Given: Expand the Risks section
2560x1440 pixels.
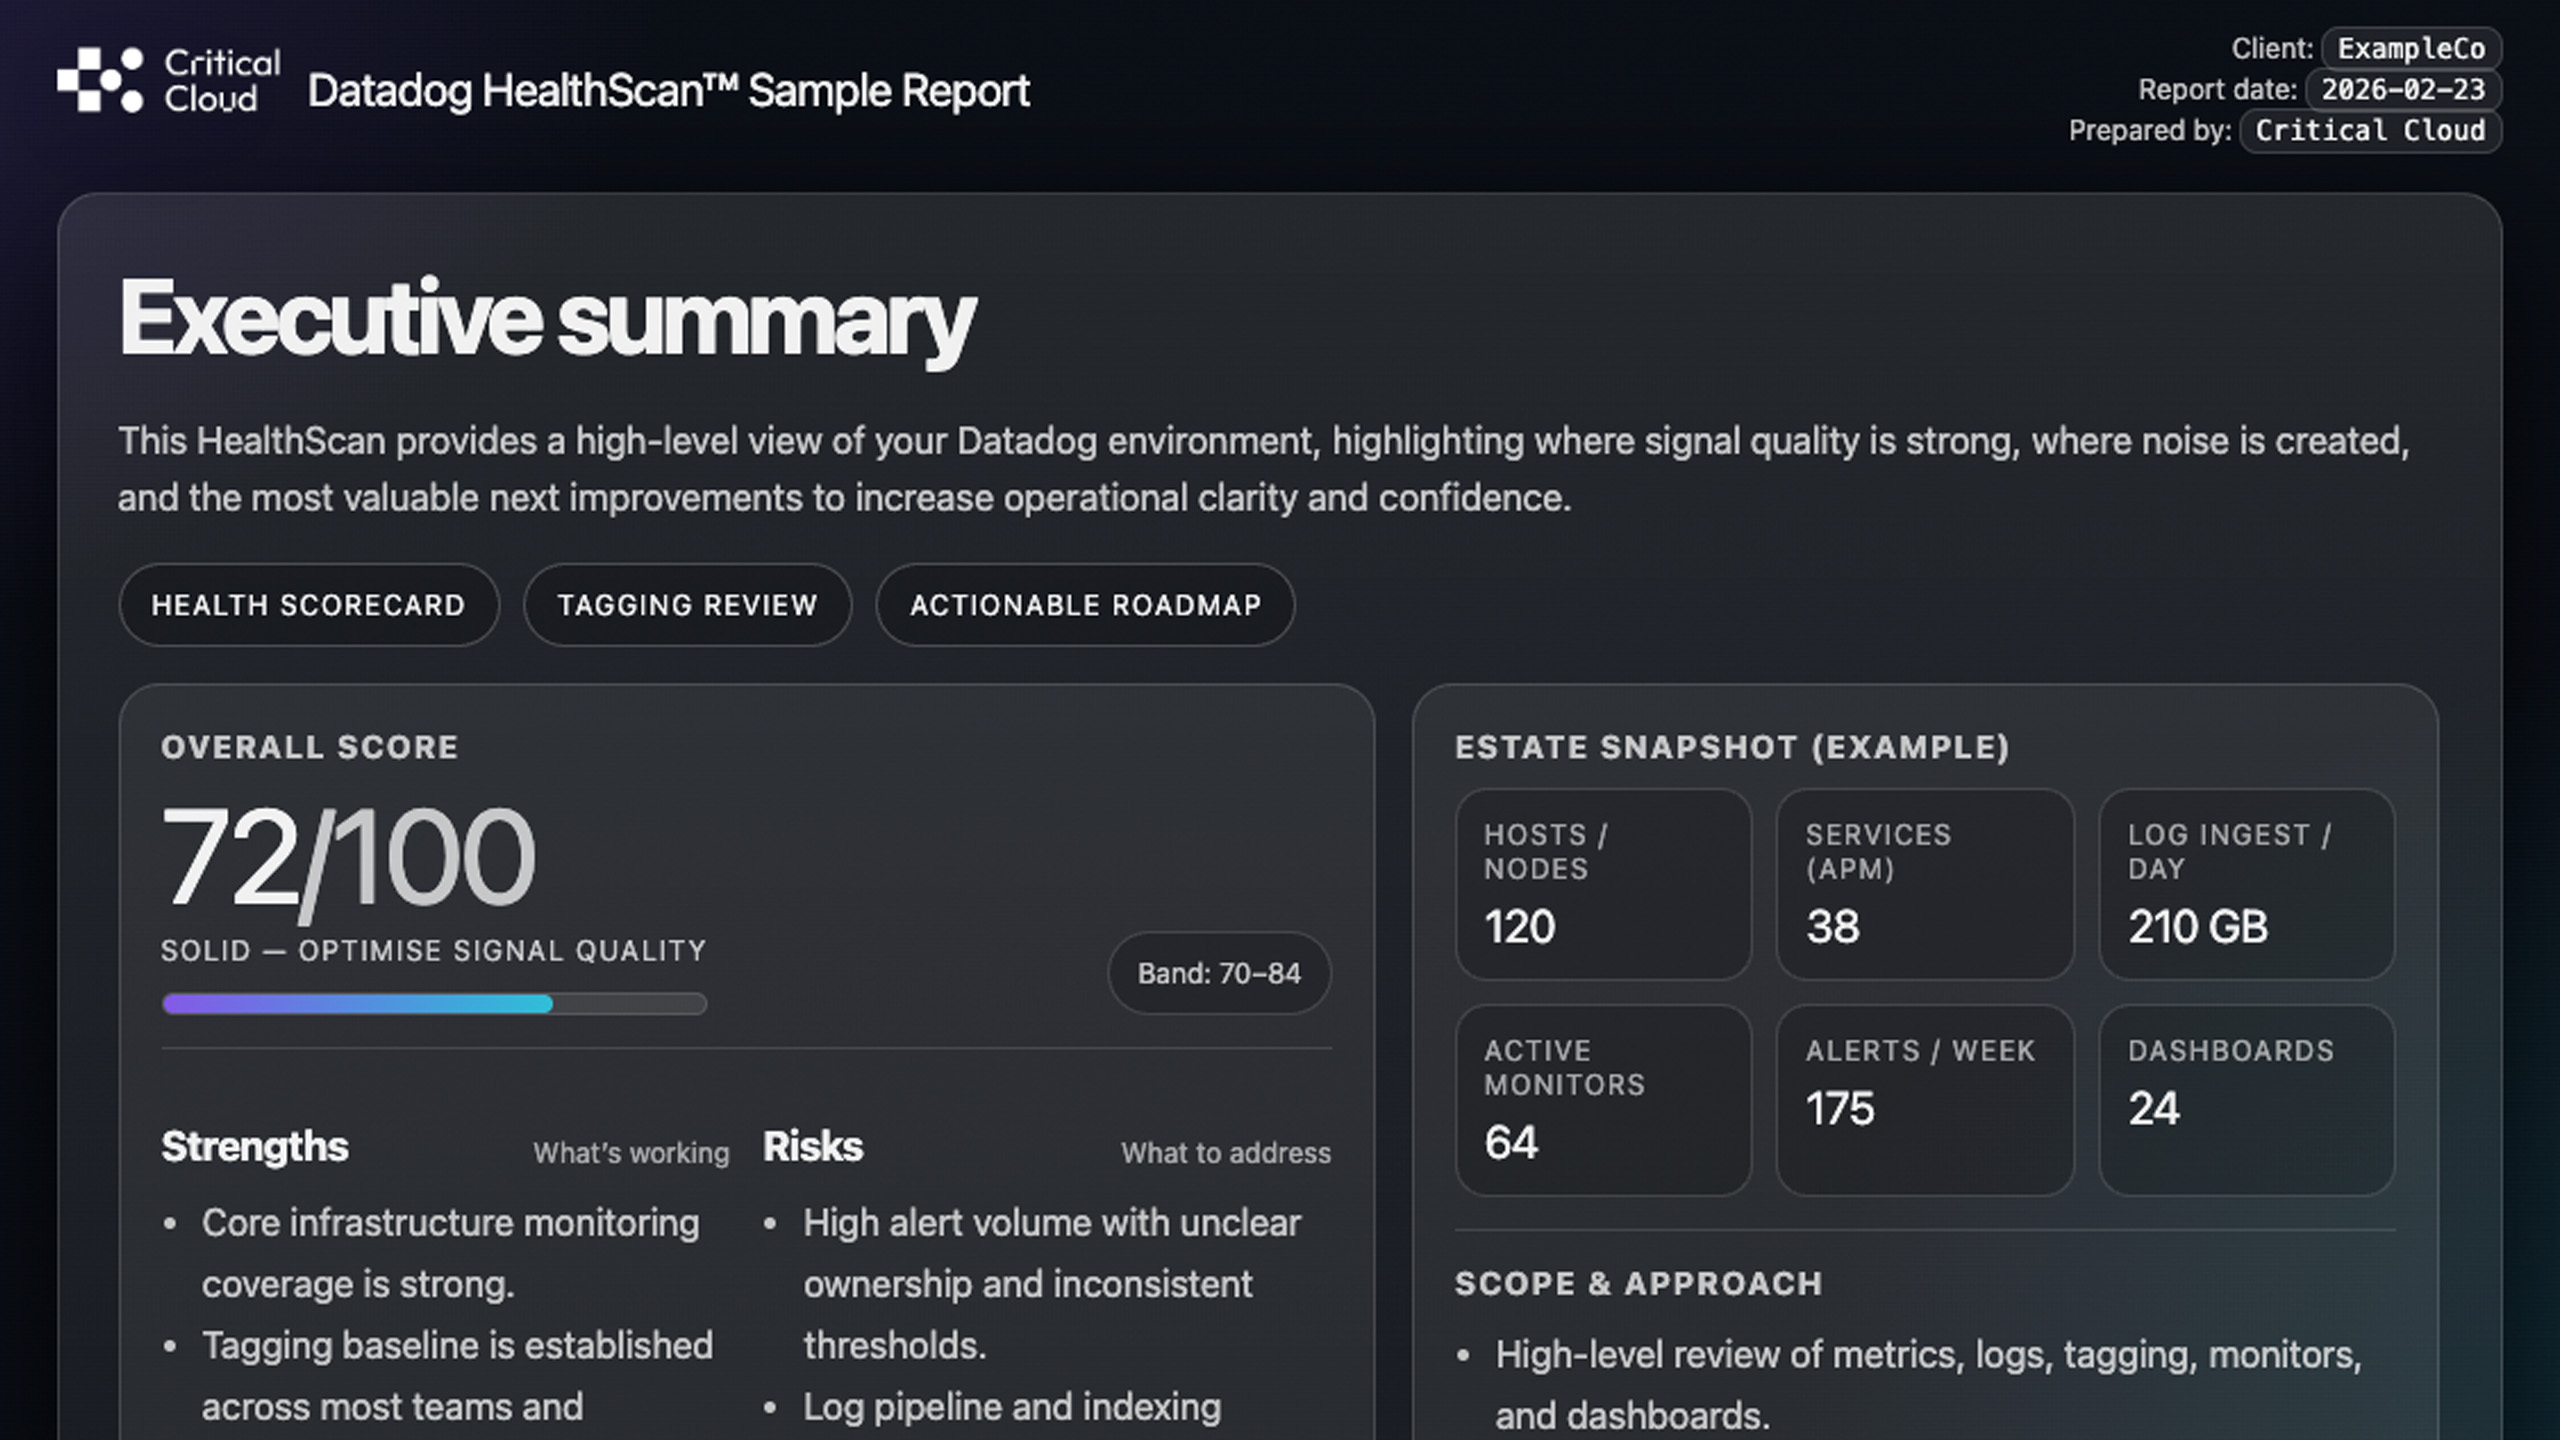Looking at the screenshot, I should click(812, 1147).
